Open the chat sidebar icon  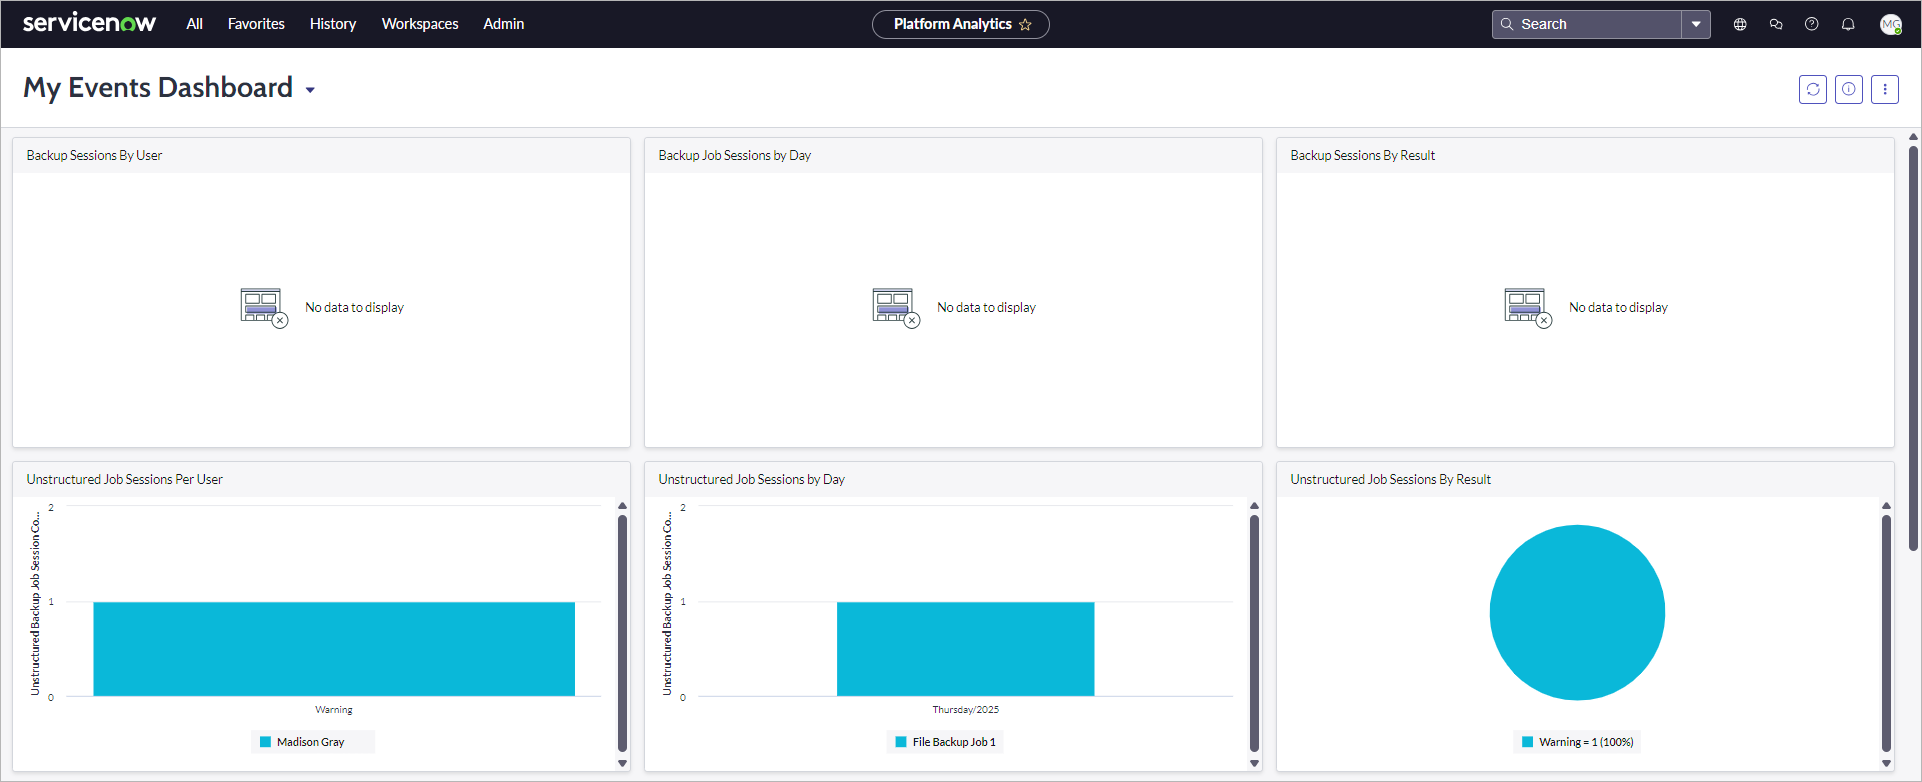coord(1776,24)
